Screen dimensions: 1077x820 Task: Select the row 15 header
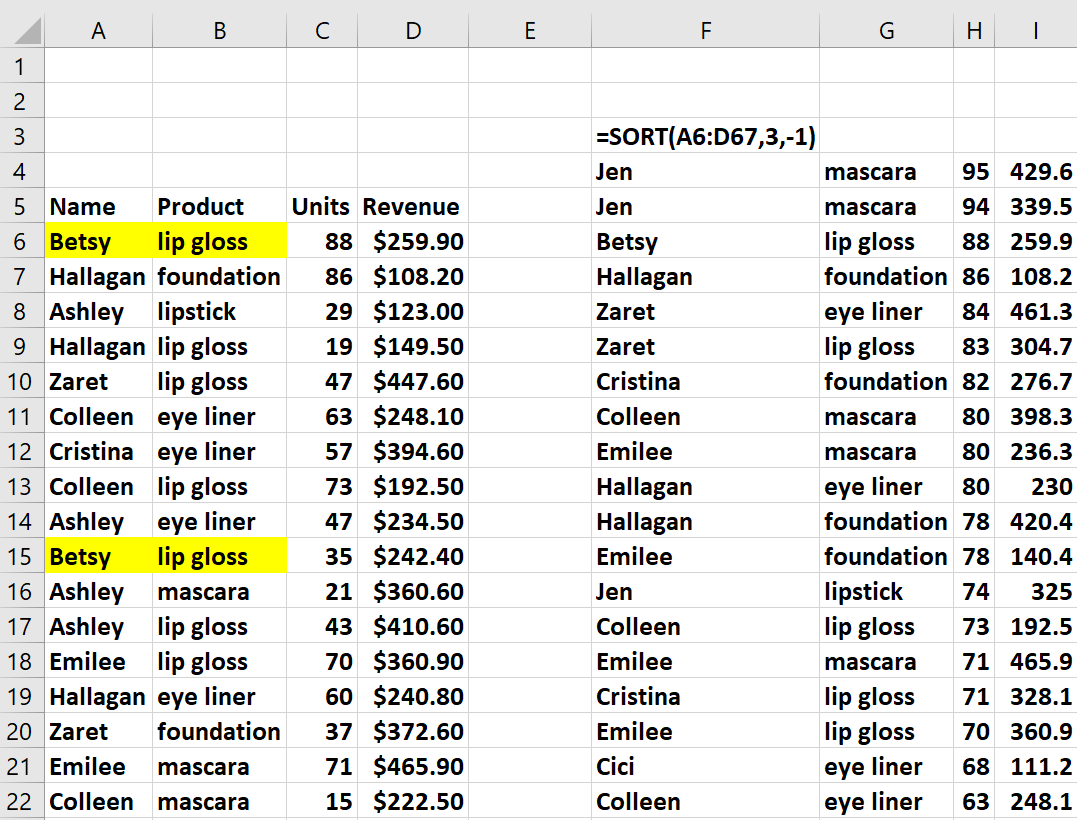pos(22,556)
